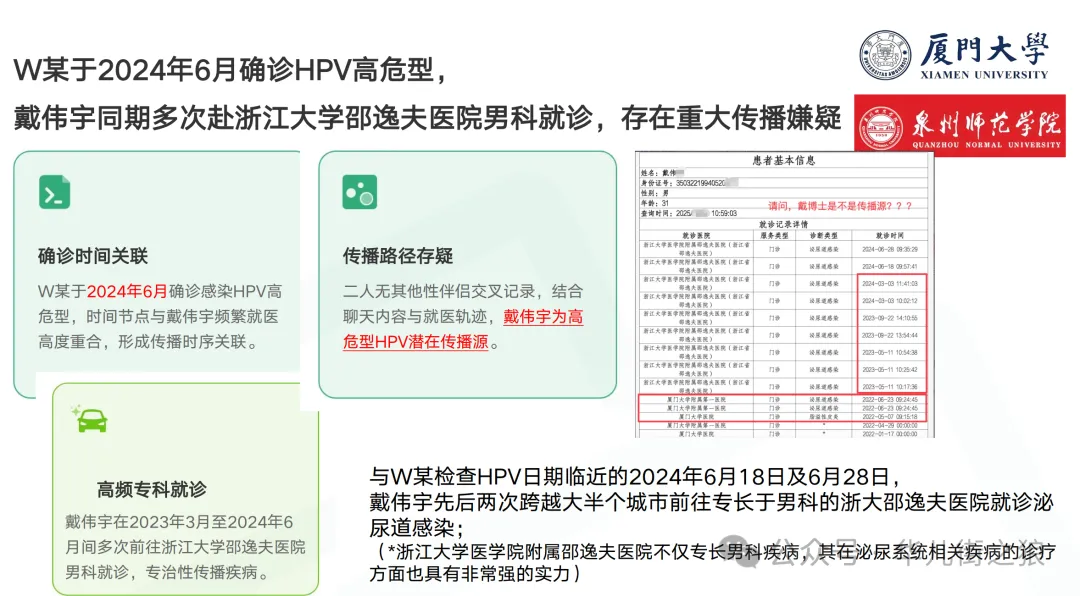Screen dimensions: 1080x596
Task: Click the 2023-09-22 14:10:55 time cell
Action: click(890, 318)
